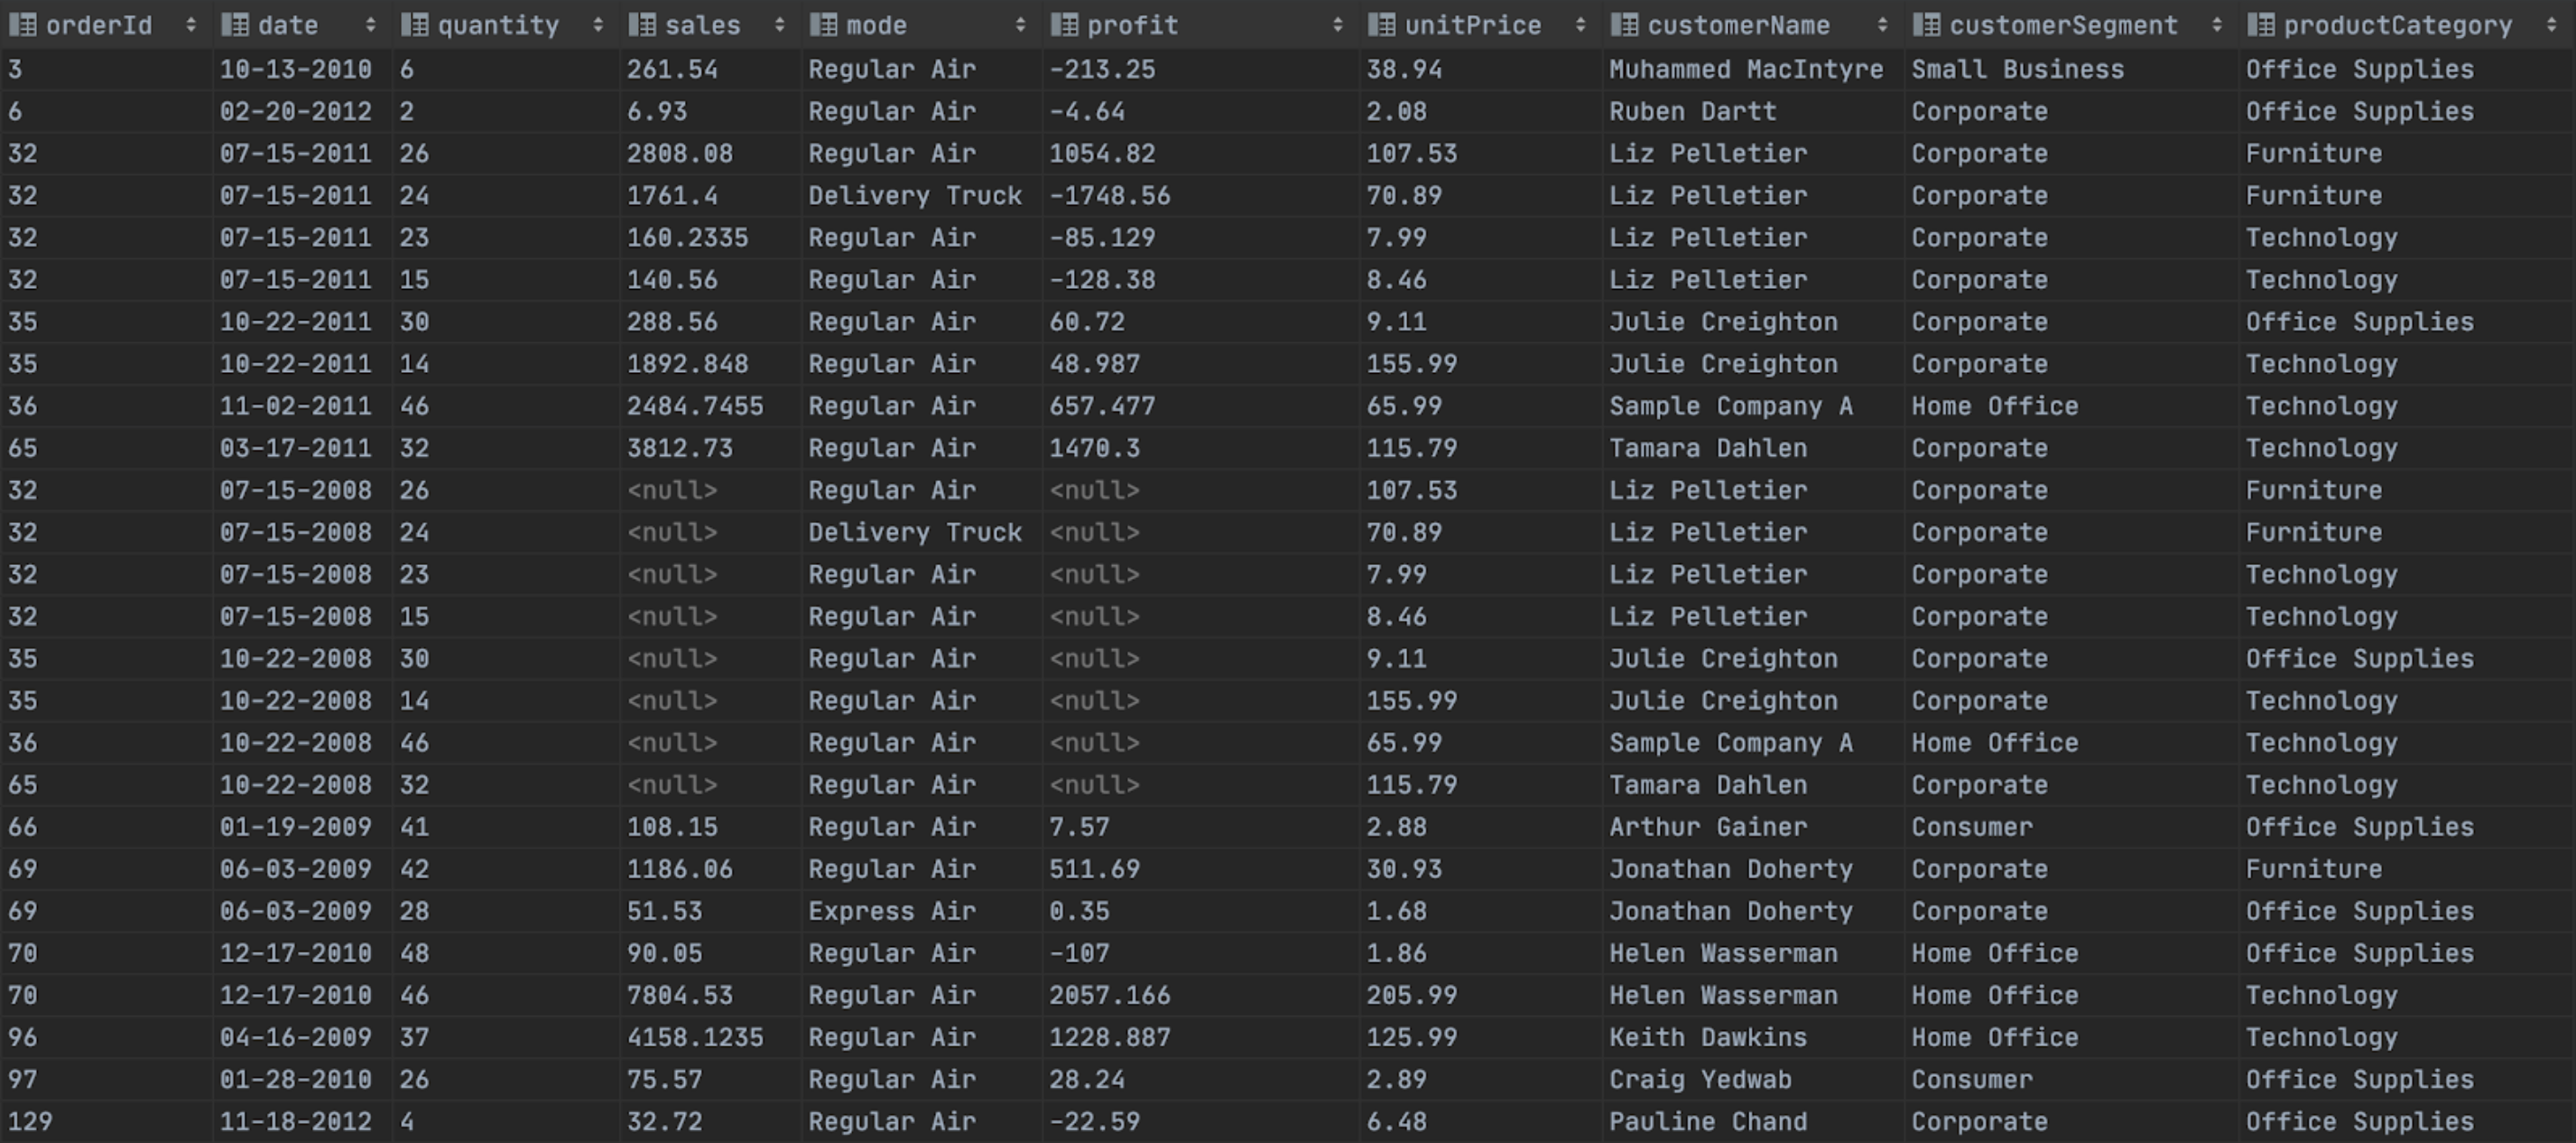2576x1143 pixels.
Task: Toggle sort arrows on orderId column
Action: pos(191,25)
